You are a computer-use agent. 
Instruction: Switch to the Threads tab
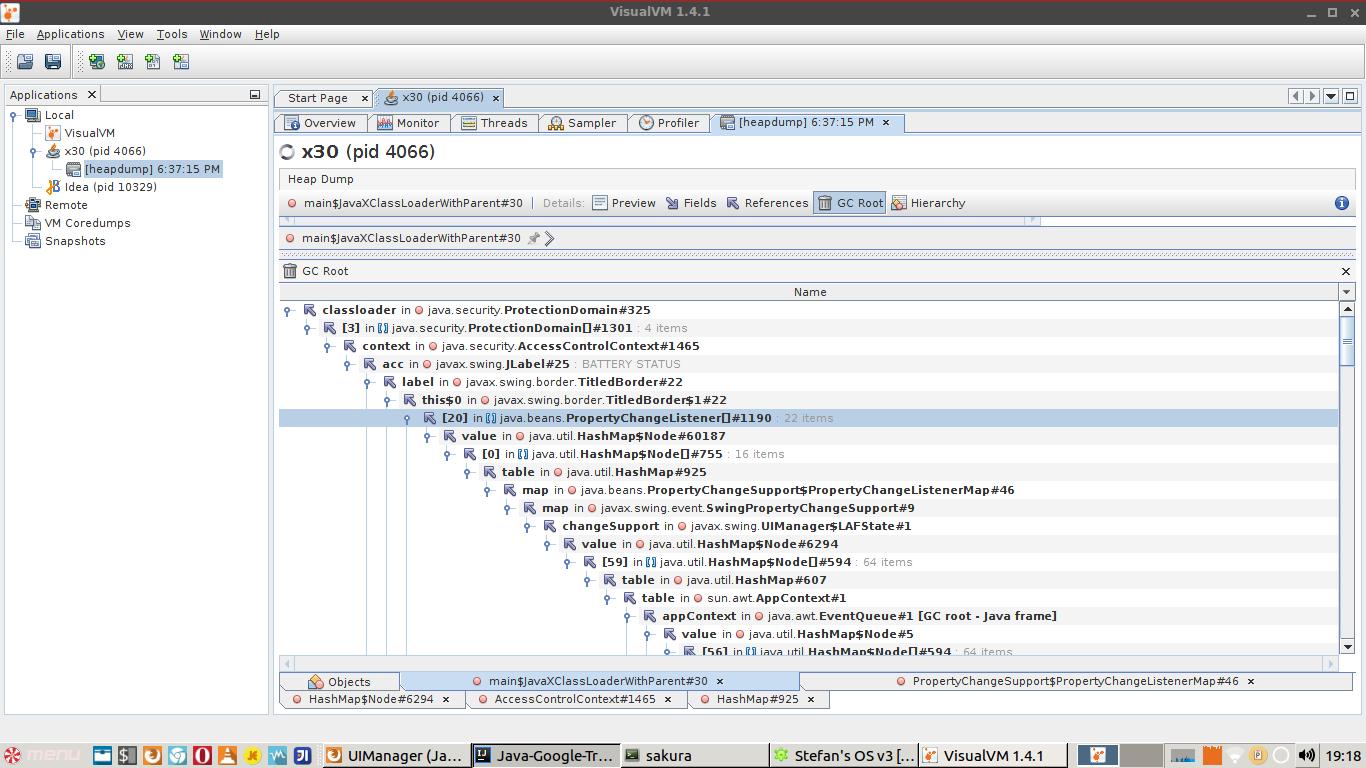coord(493,123)
